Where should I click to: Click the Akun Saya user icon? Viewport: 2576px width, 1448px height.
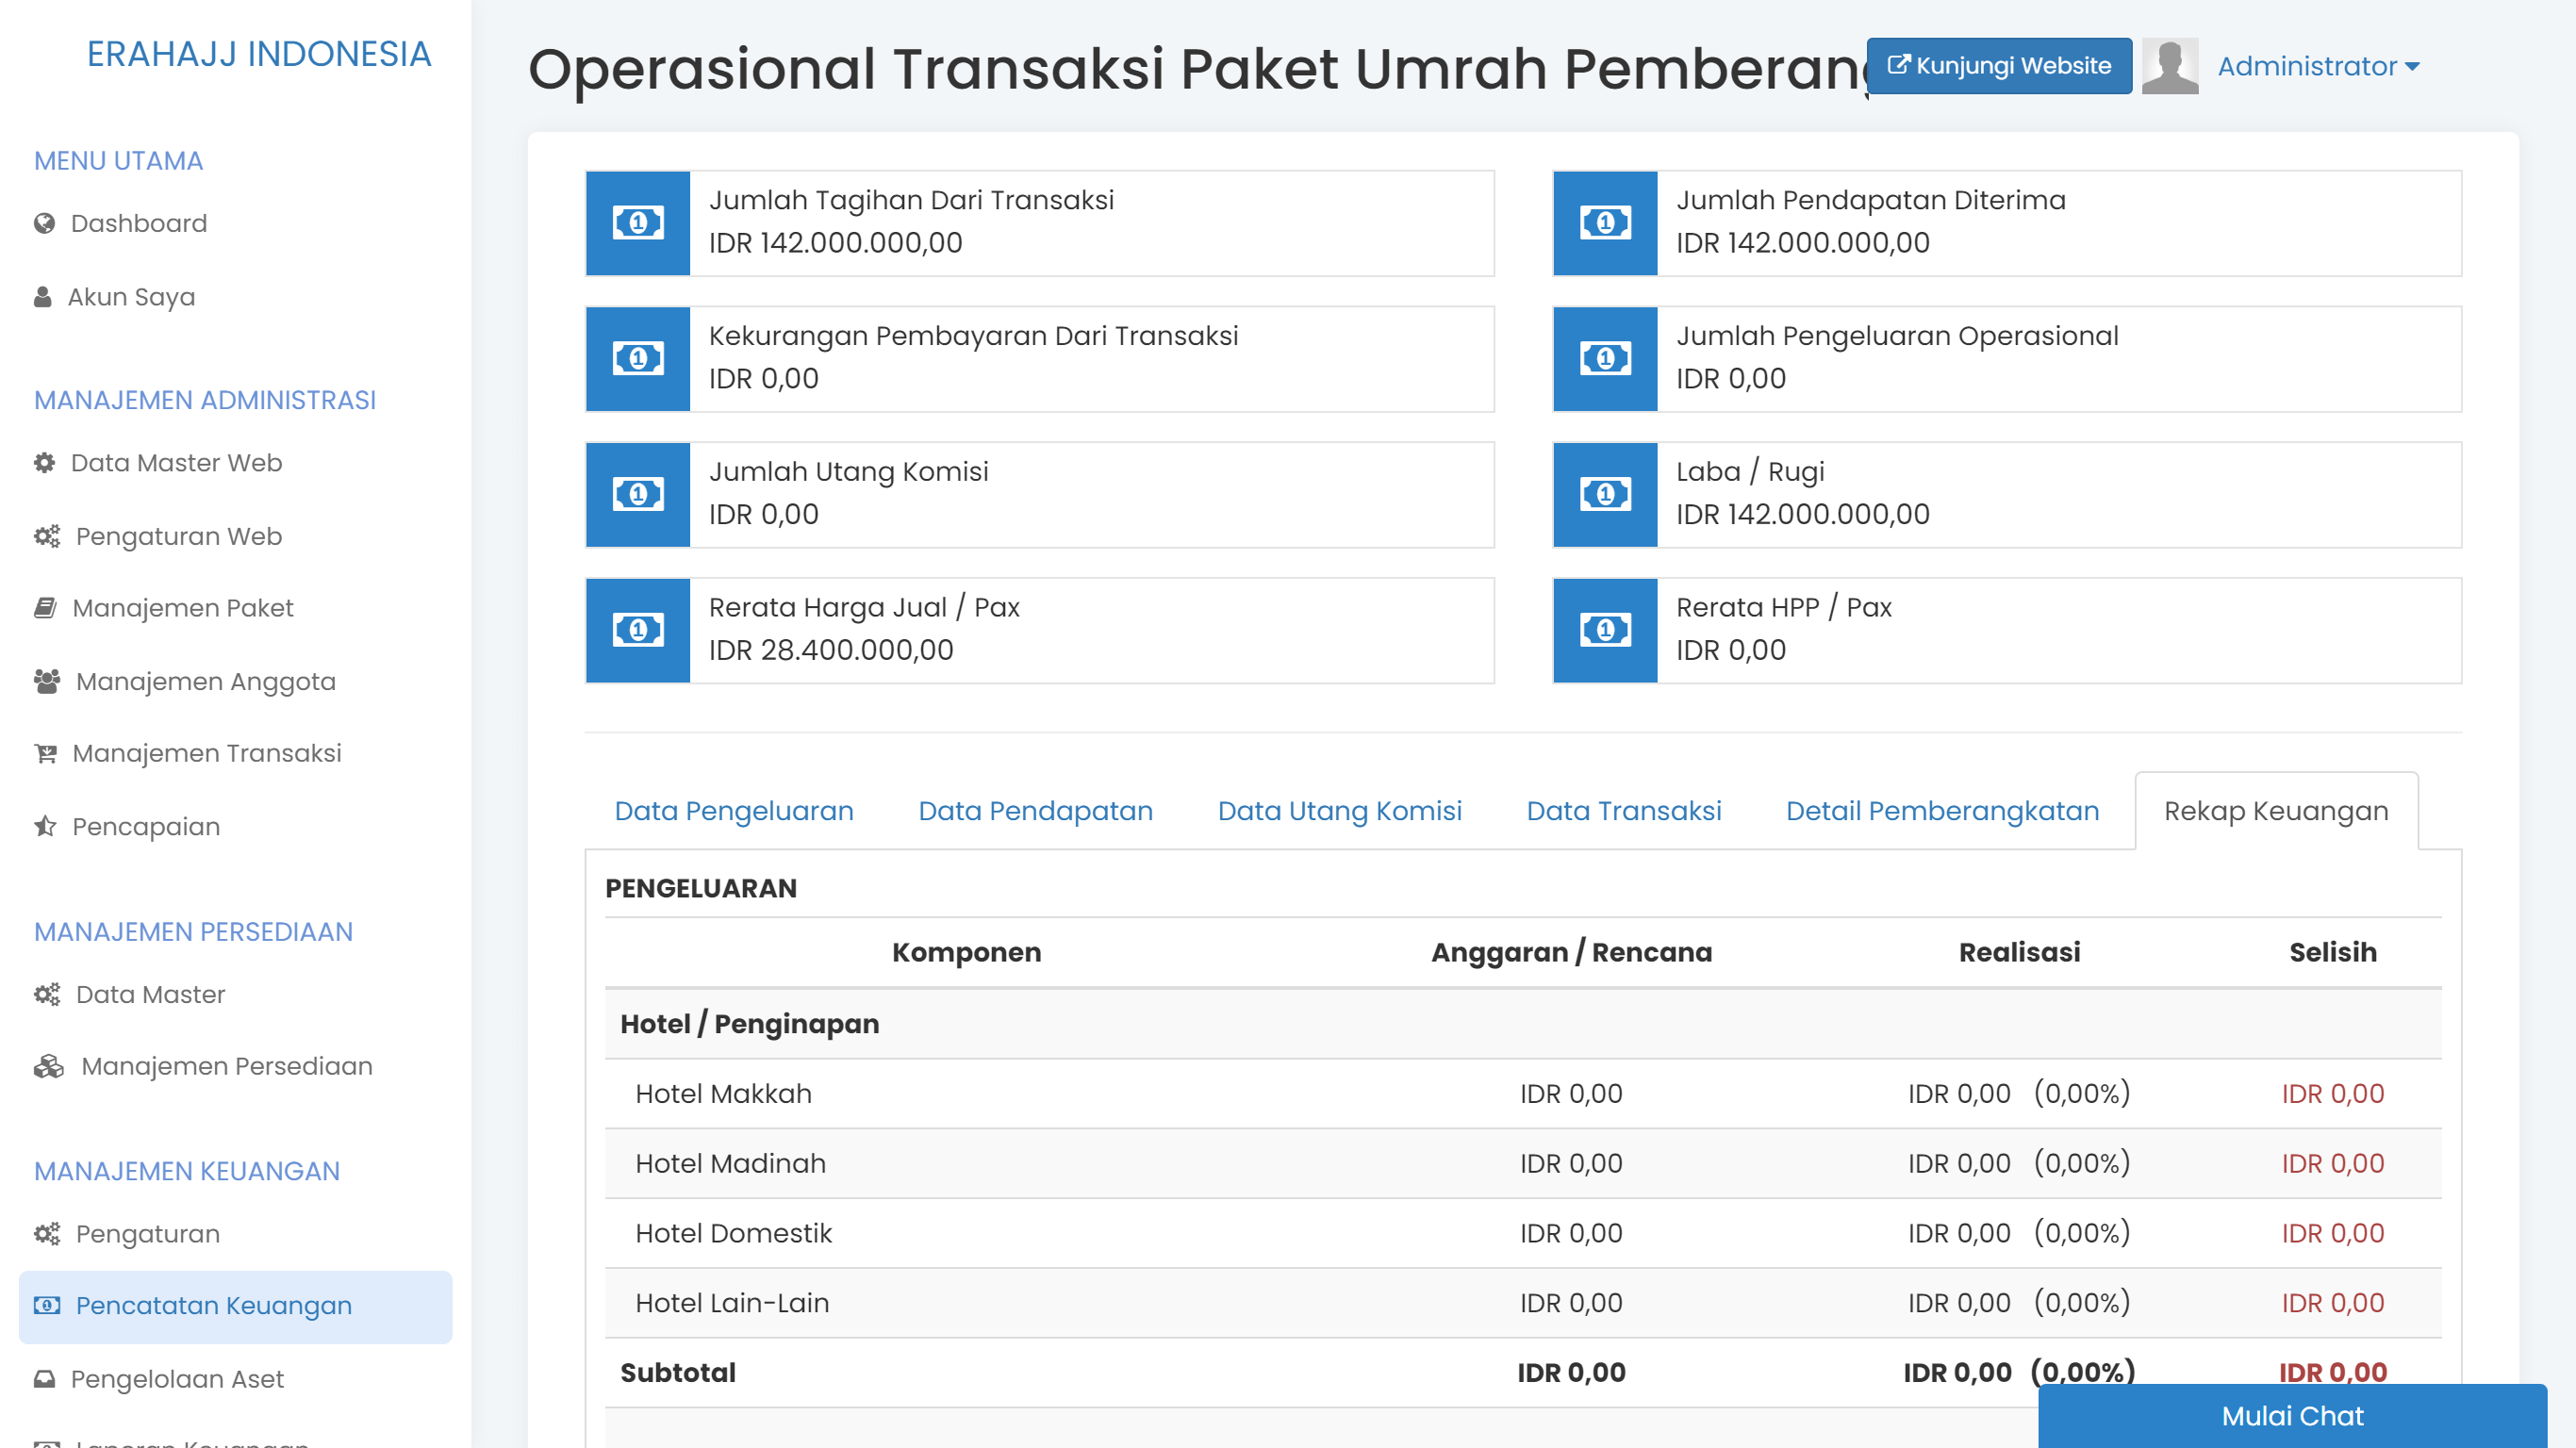pyautogui.click(x=43, y=297)
